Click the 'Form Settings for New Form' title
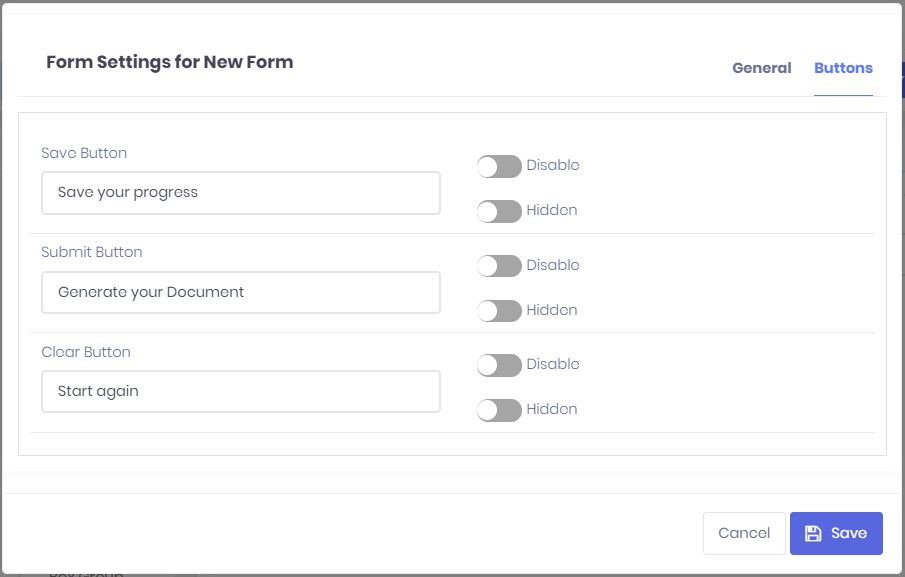The height and width of the screenshot is (577, 905). pos(170,62)
